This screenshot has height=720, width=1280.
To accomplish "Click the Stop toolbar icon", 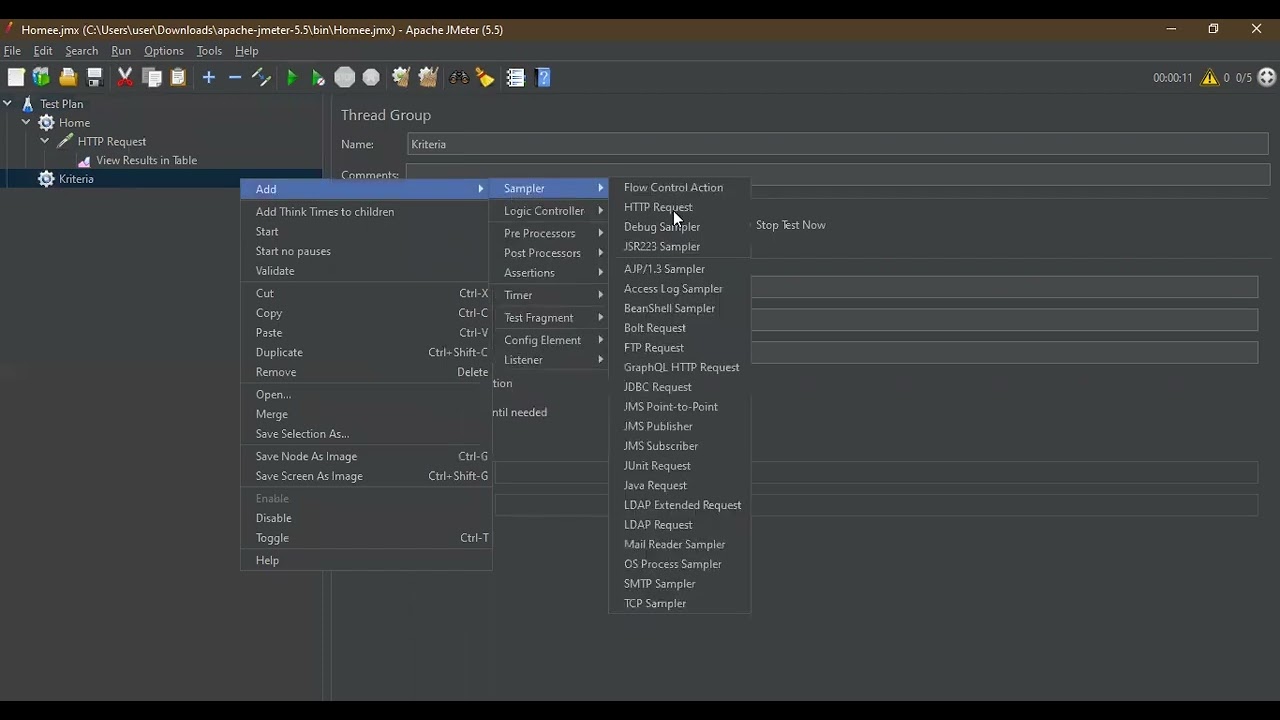I will (x=345, y=77).
